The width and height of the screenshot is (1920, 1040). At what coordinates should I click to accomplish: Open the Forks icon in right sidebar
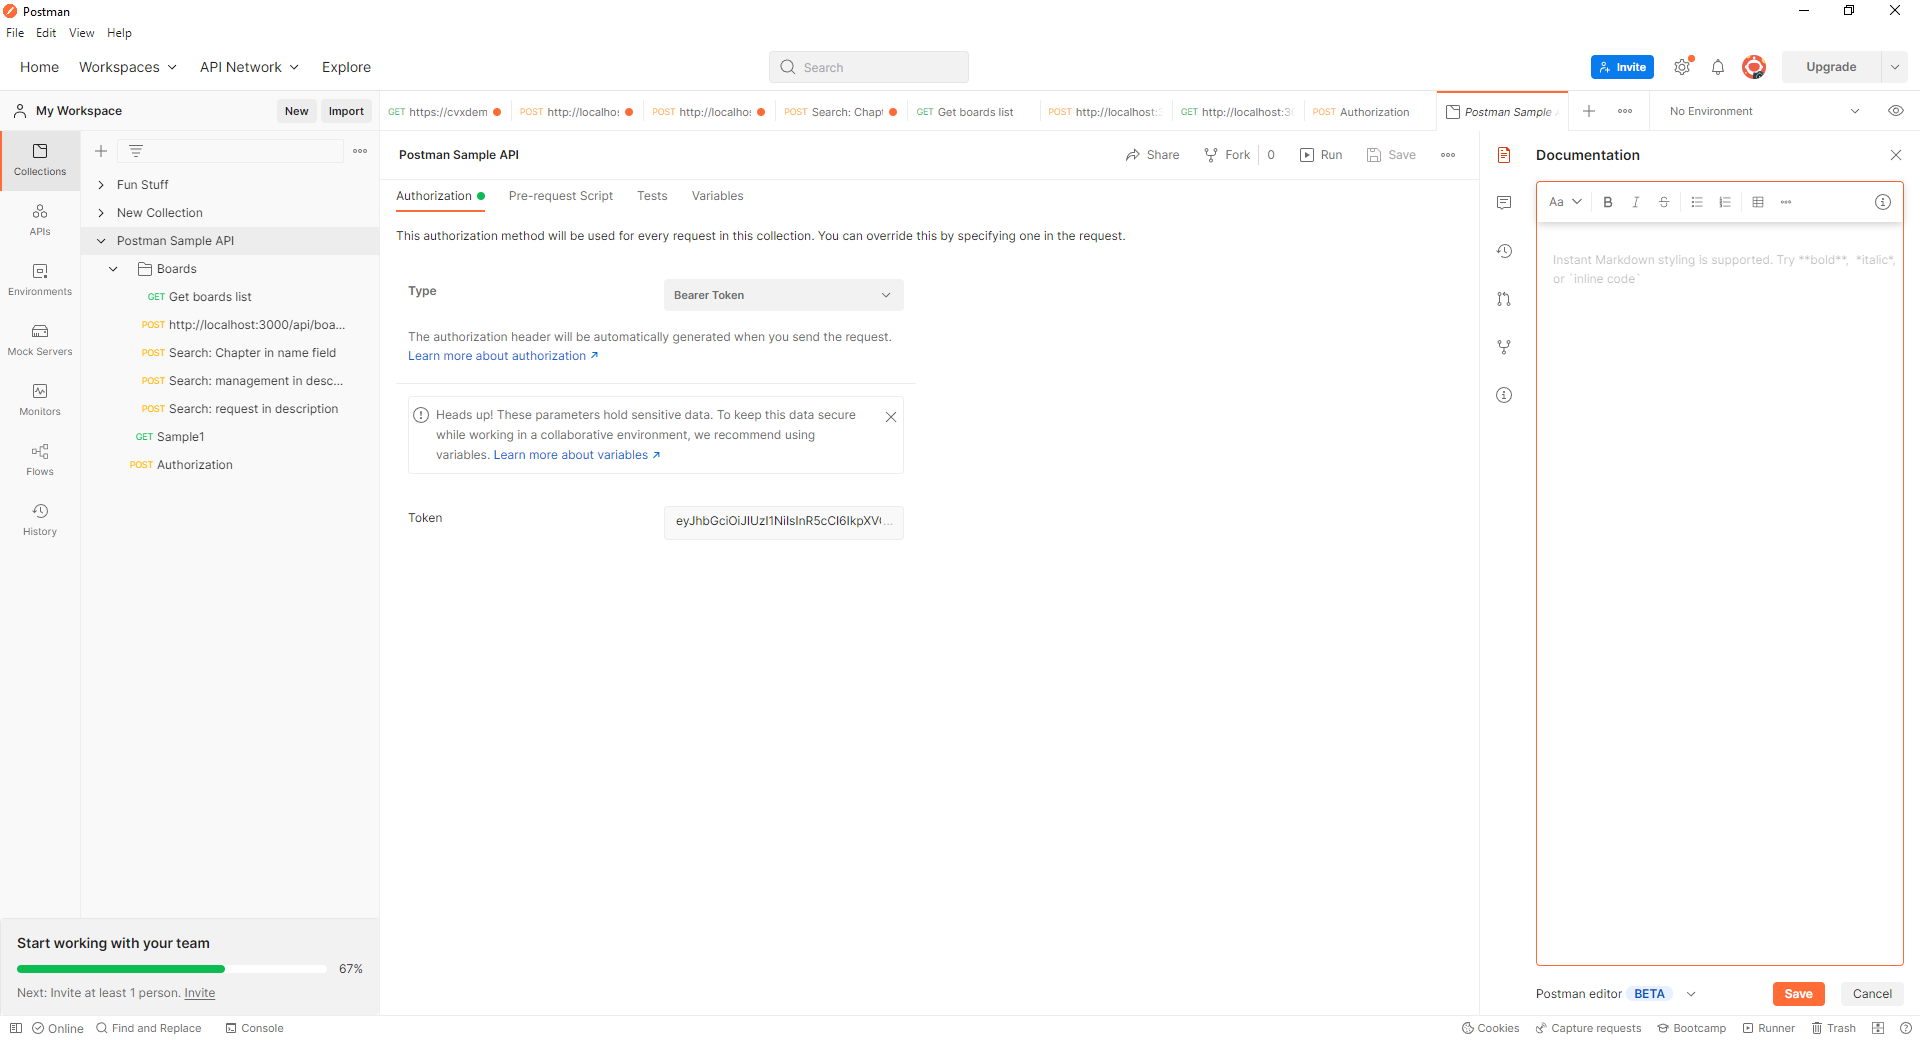(1504, 347)
